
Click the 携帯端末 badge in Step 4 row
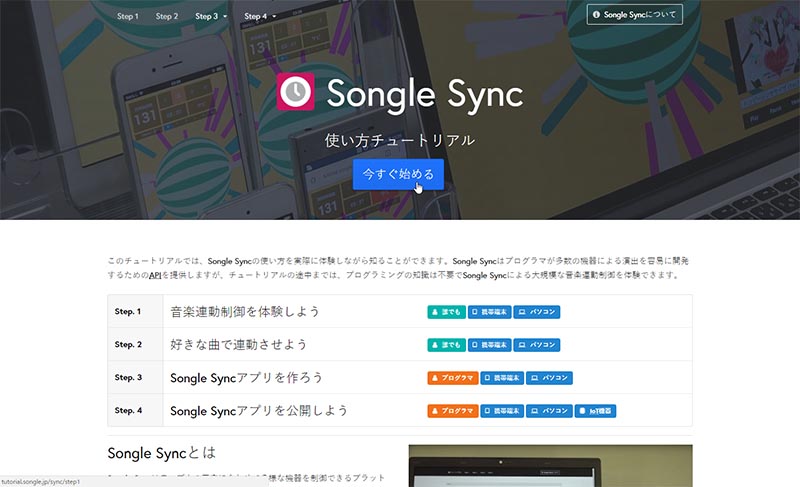pyautogui.click(x=502, y=411)
